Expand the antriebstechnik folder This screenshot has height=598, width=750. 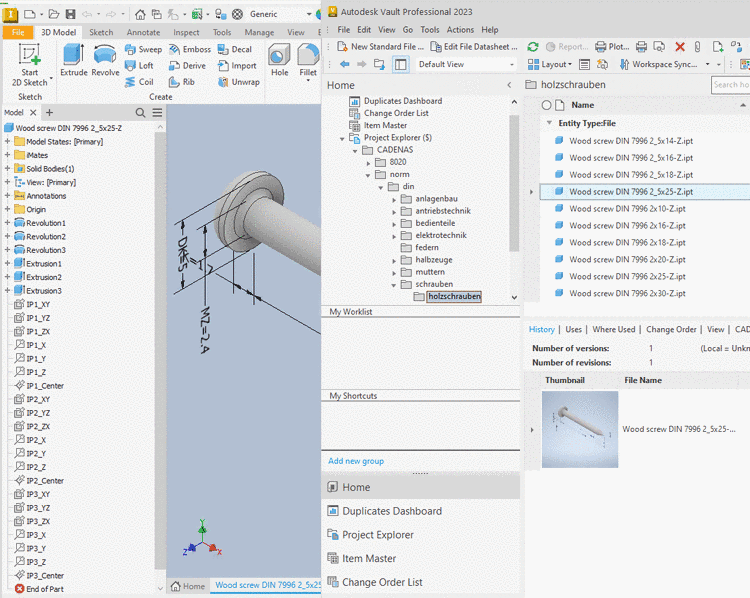[x=394, y=211]
